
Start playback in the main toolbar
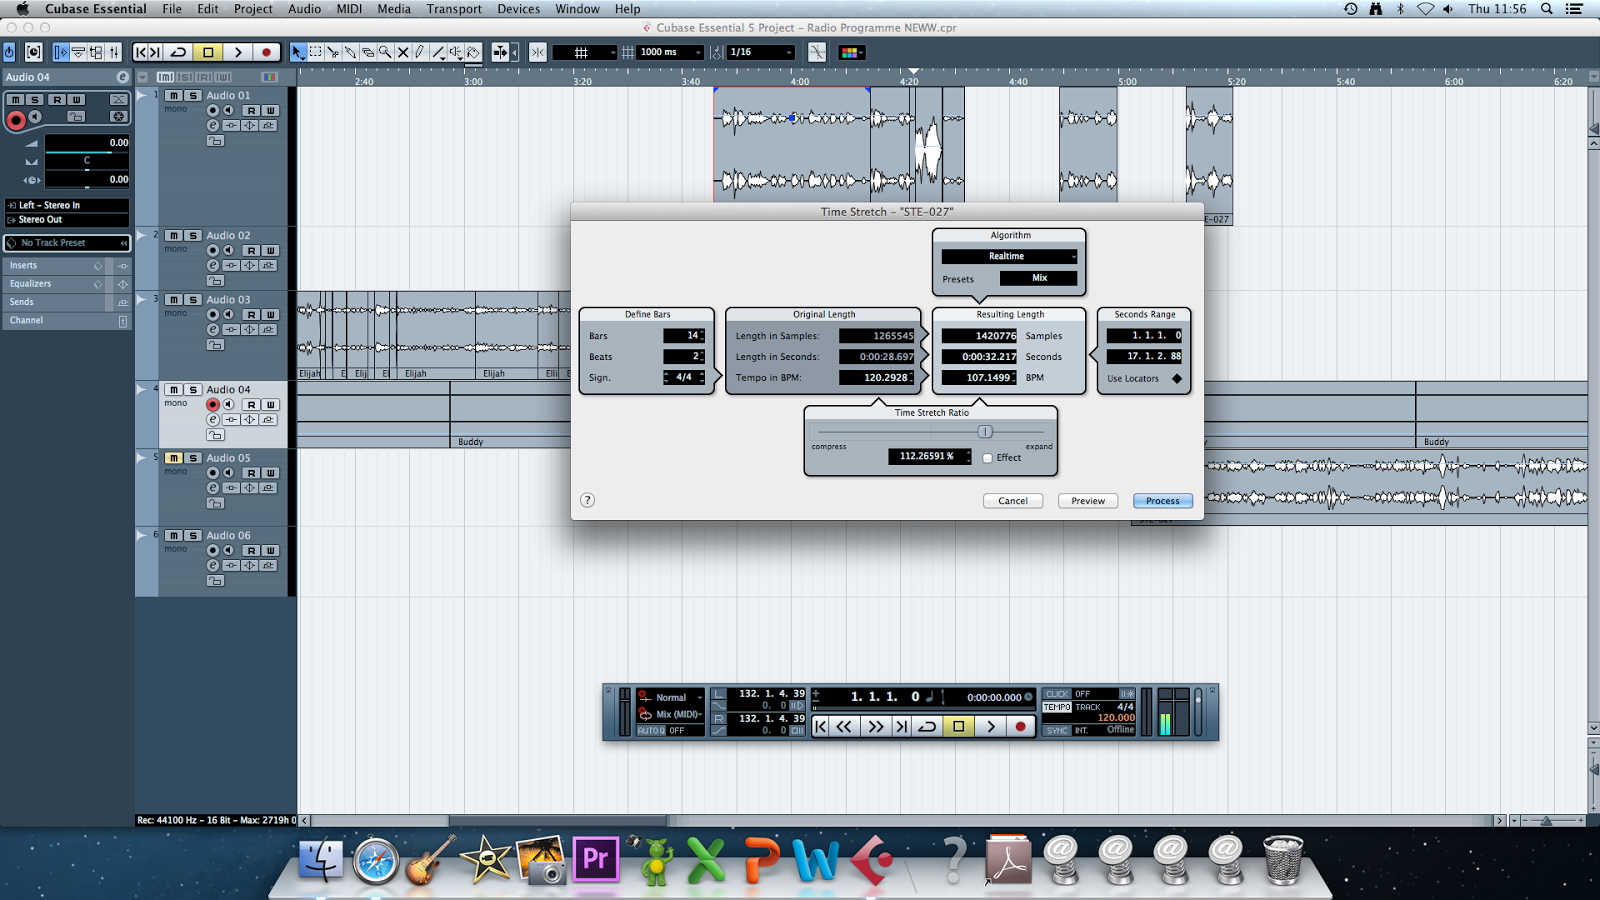coord(238,52)
